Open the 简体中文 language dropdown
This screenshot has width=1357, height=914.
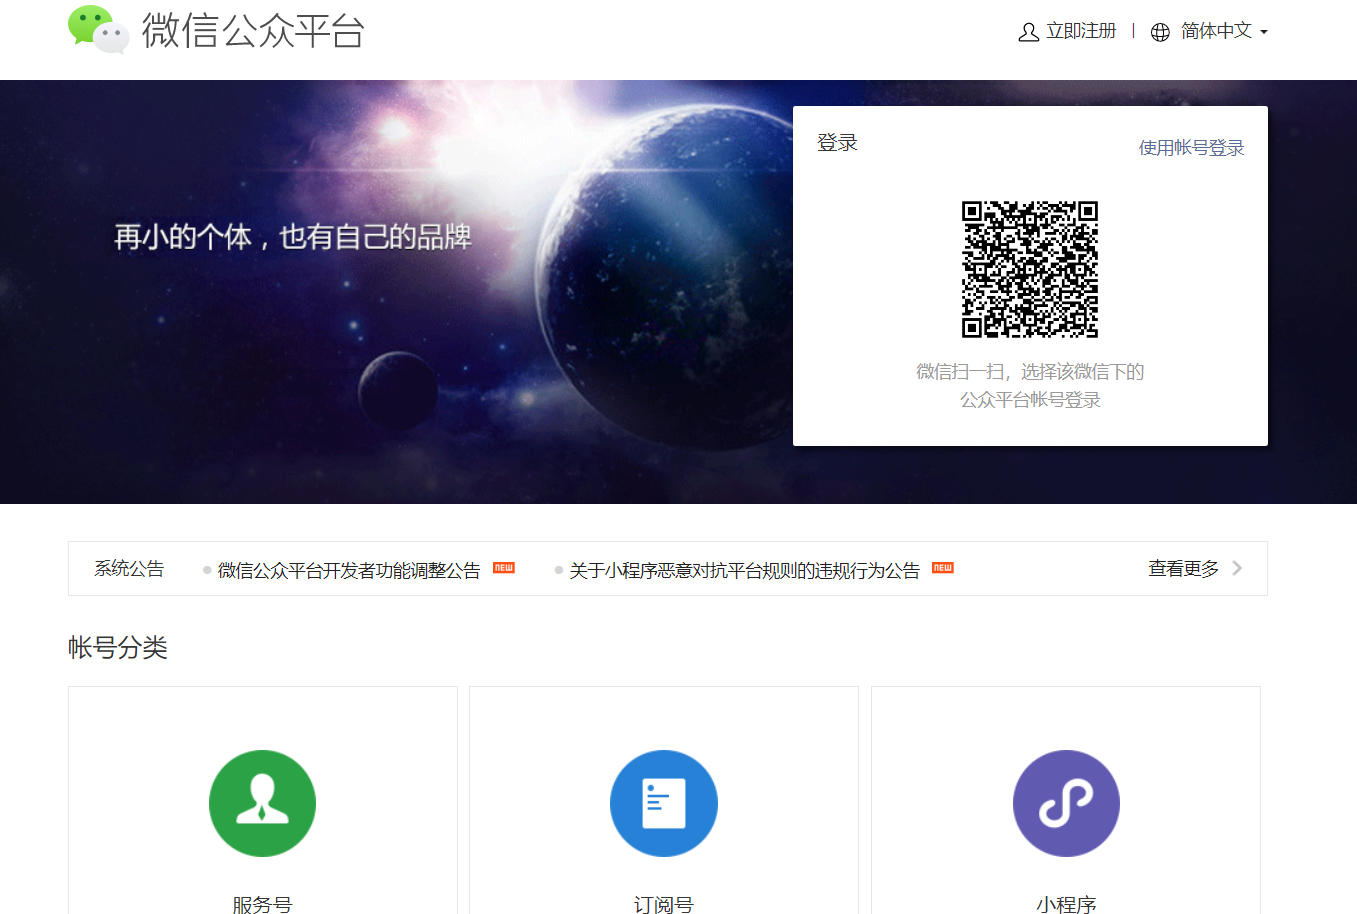[1216, 31]
